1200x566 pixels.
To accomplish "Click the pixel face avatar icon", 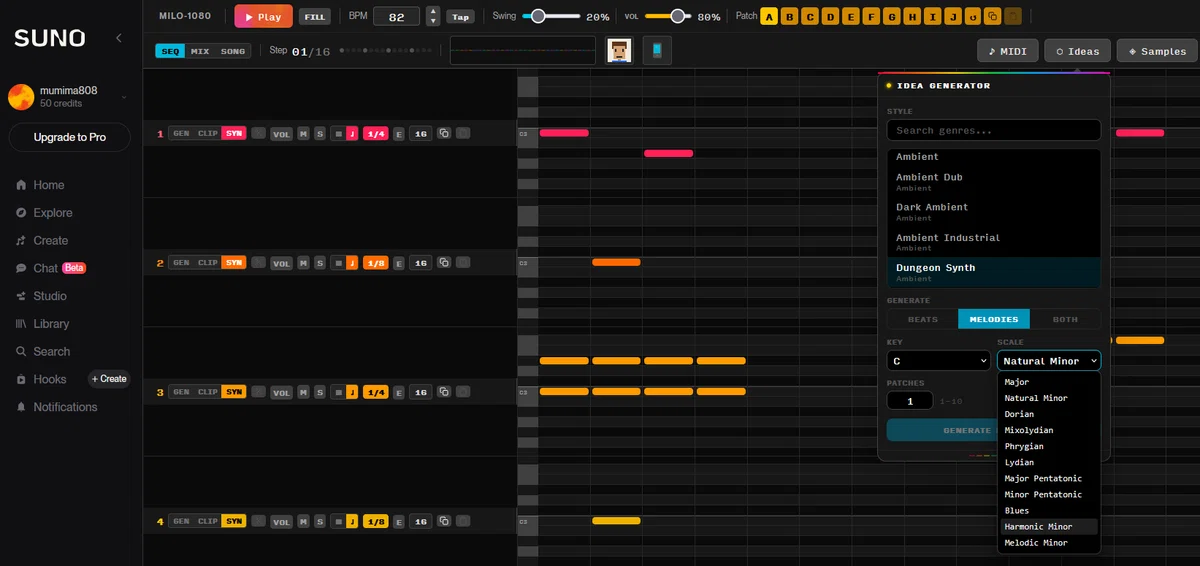I will pyautogui.click(x=620, y=51).
